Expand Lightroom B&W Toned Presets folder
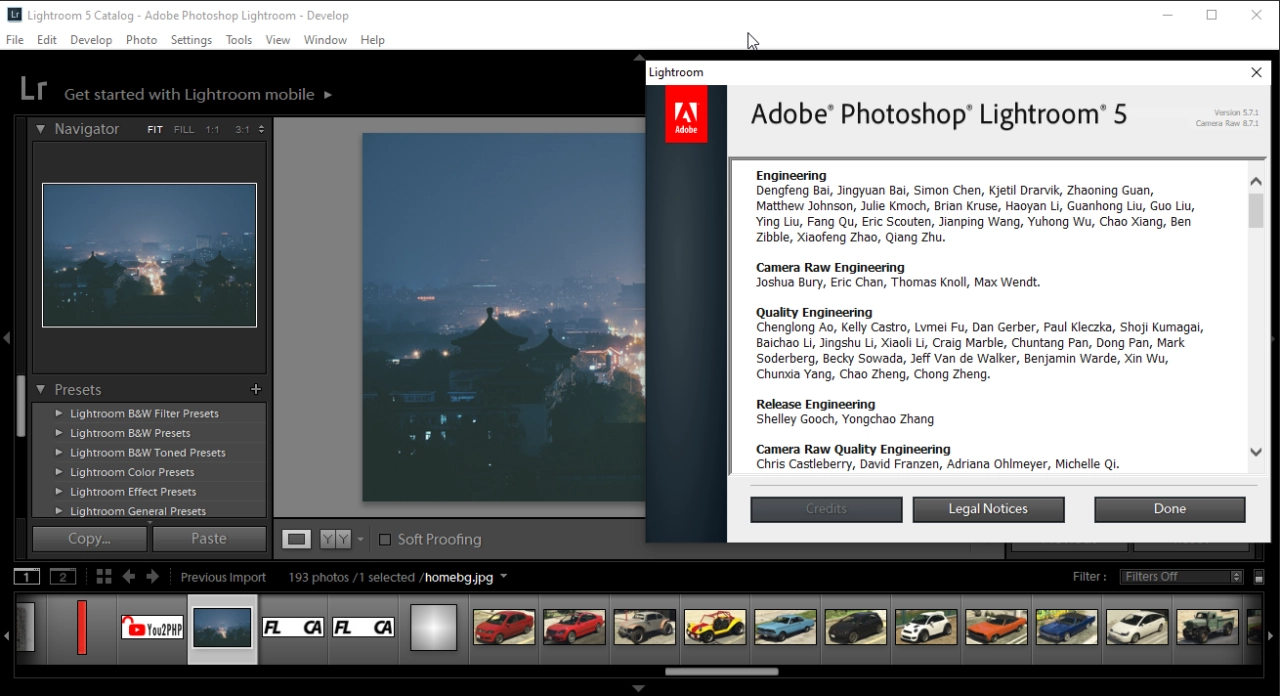Viewport: 1280px width, 696px height. coord(59,452)
